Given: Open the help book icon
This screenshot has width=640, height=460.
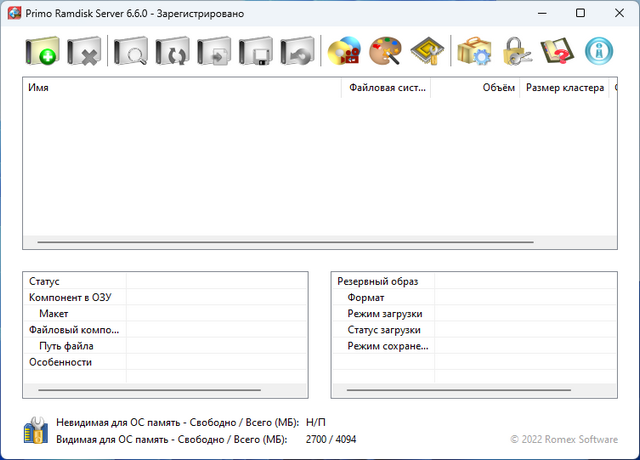Looking at the screenshot, I should 557,51.
